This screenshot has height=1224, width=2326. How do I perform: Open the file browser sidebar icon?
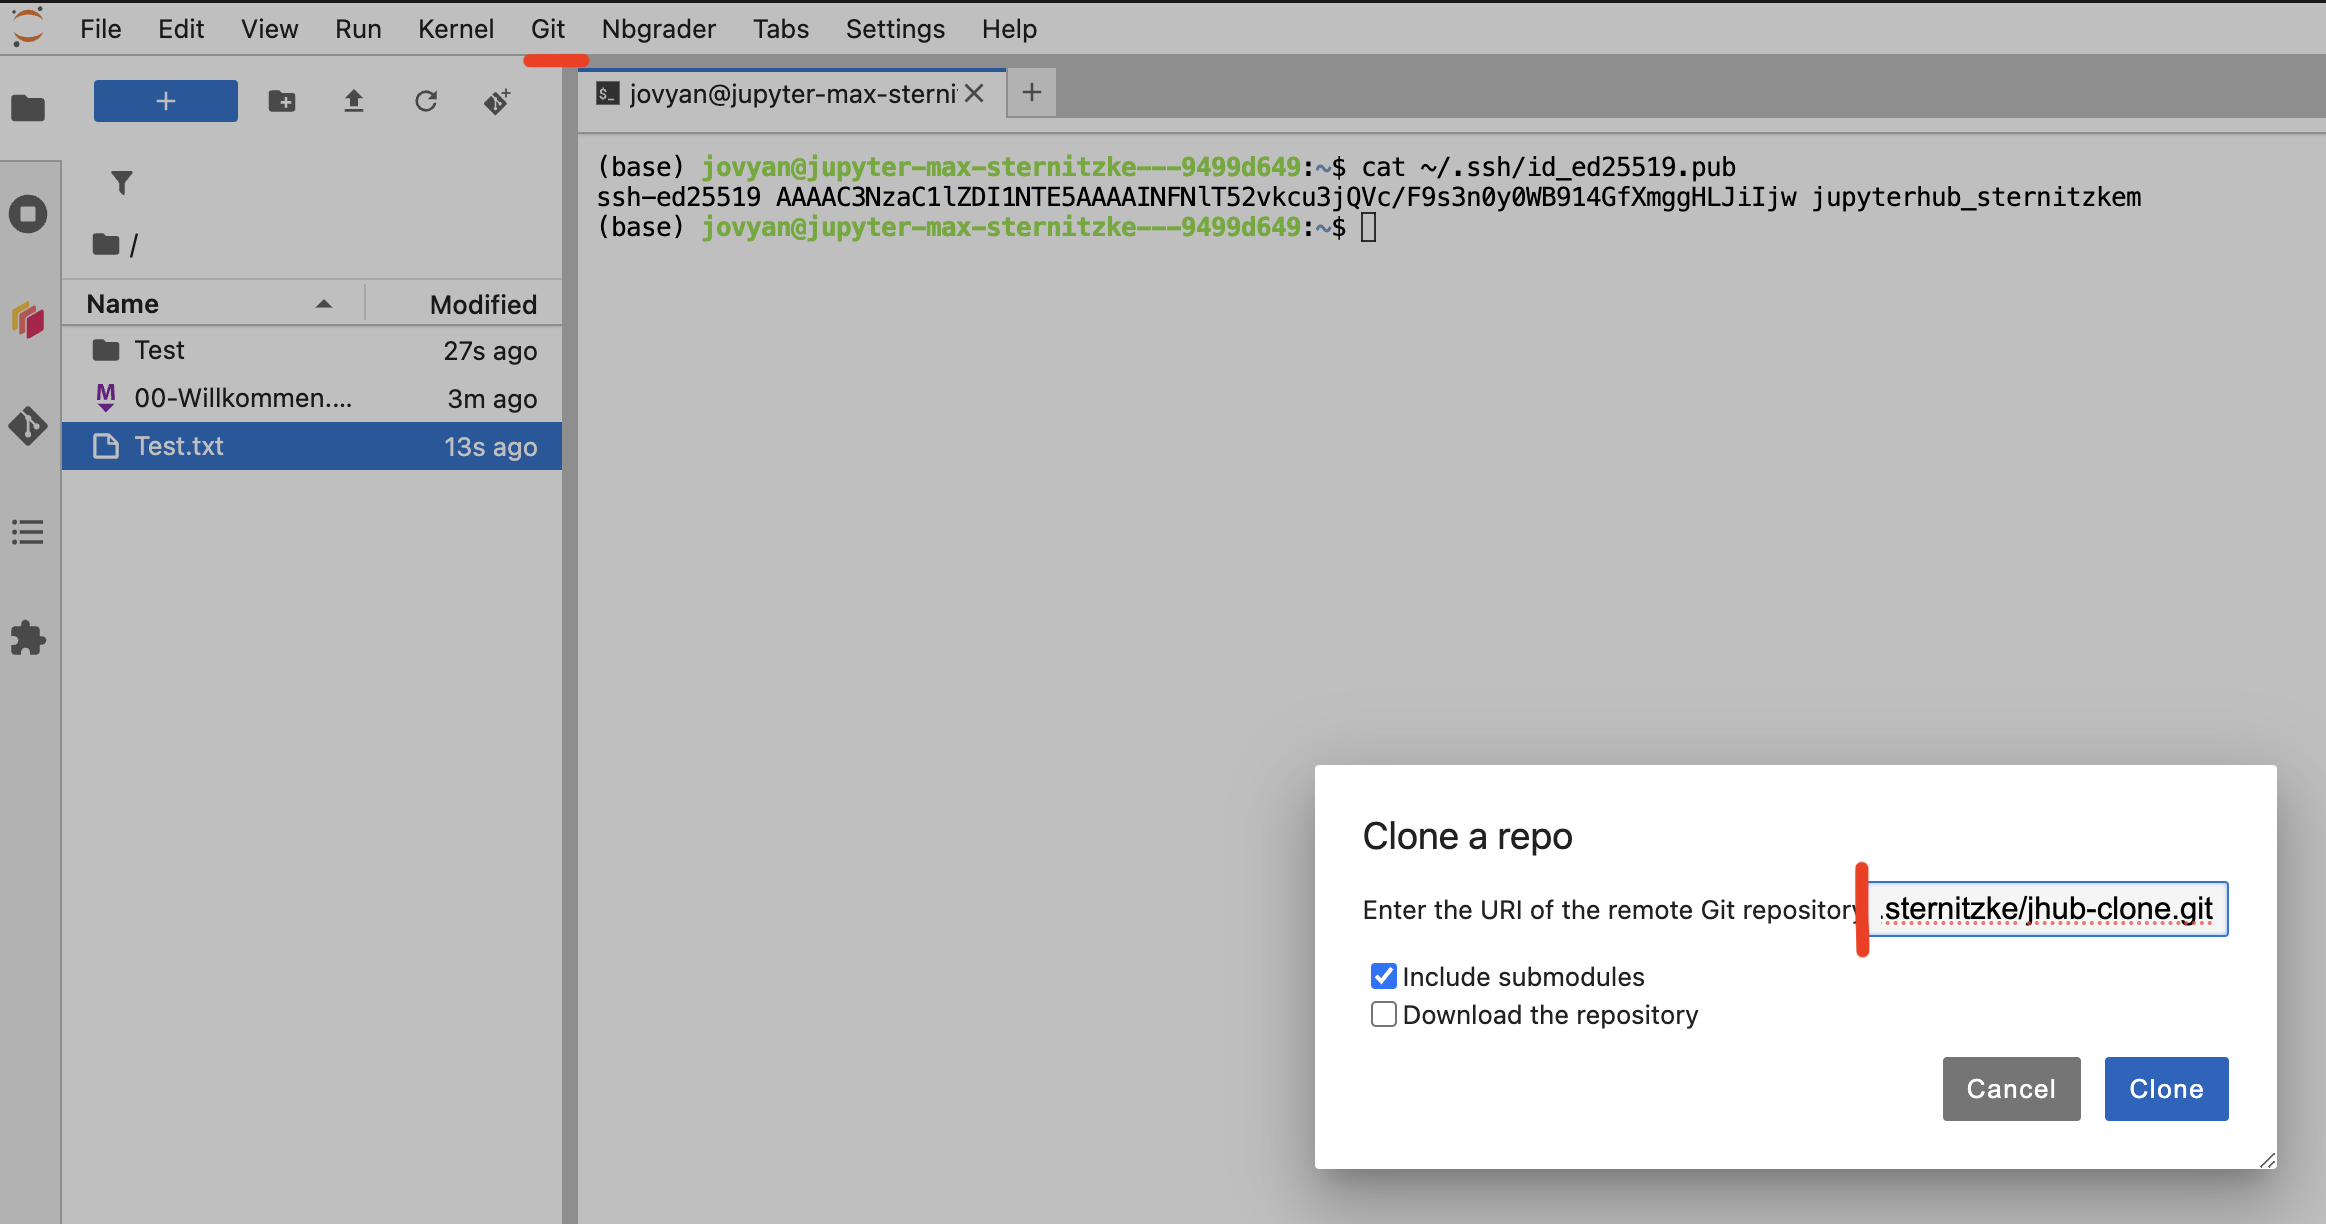(x=28, y=108)
